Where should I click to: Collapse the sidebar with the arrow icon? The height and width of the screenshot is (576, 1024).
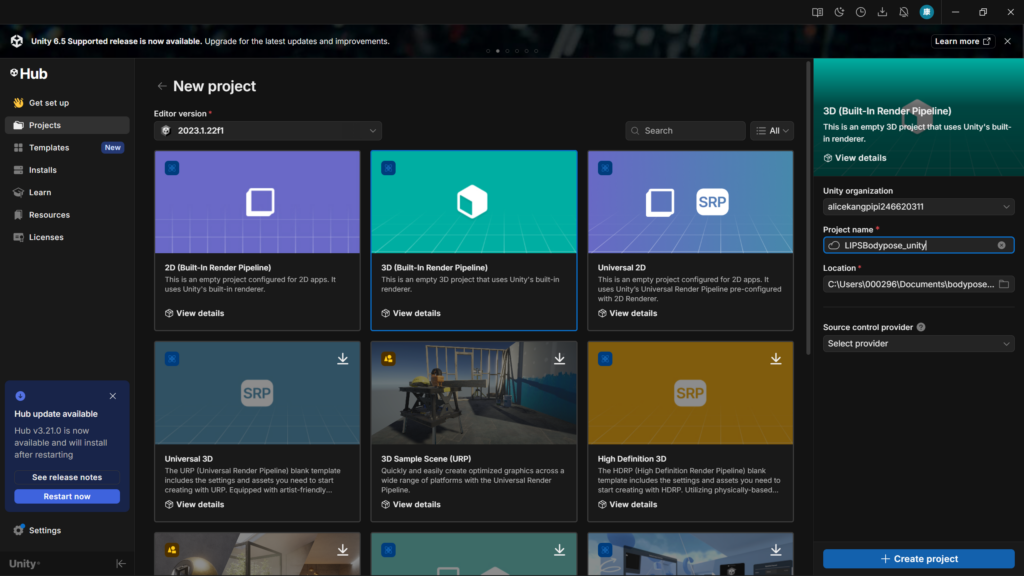121,564
